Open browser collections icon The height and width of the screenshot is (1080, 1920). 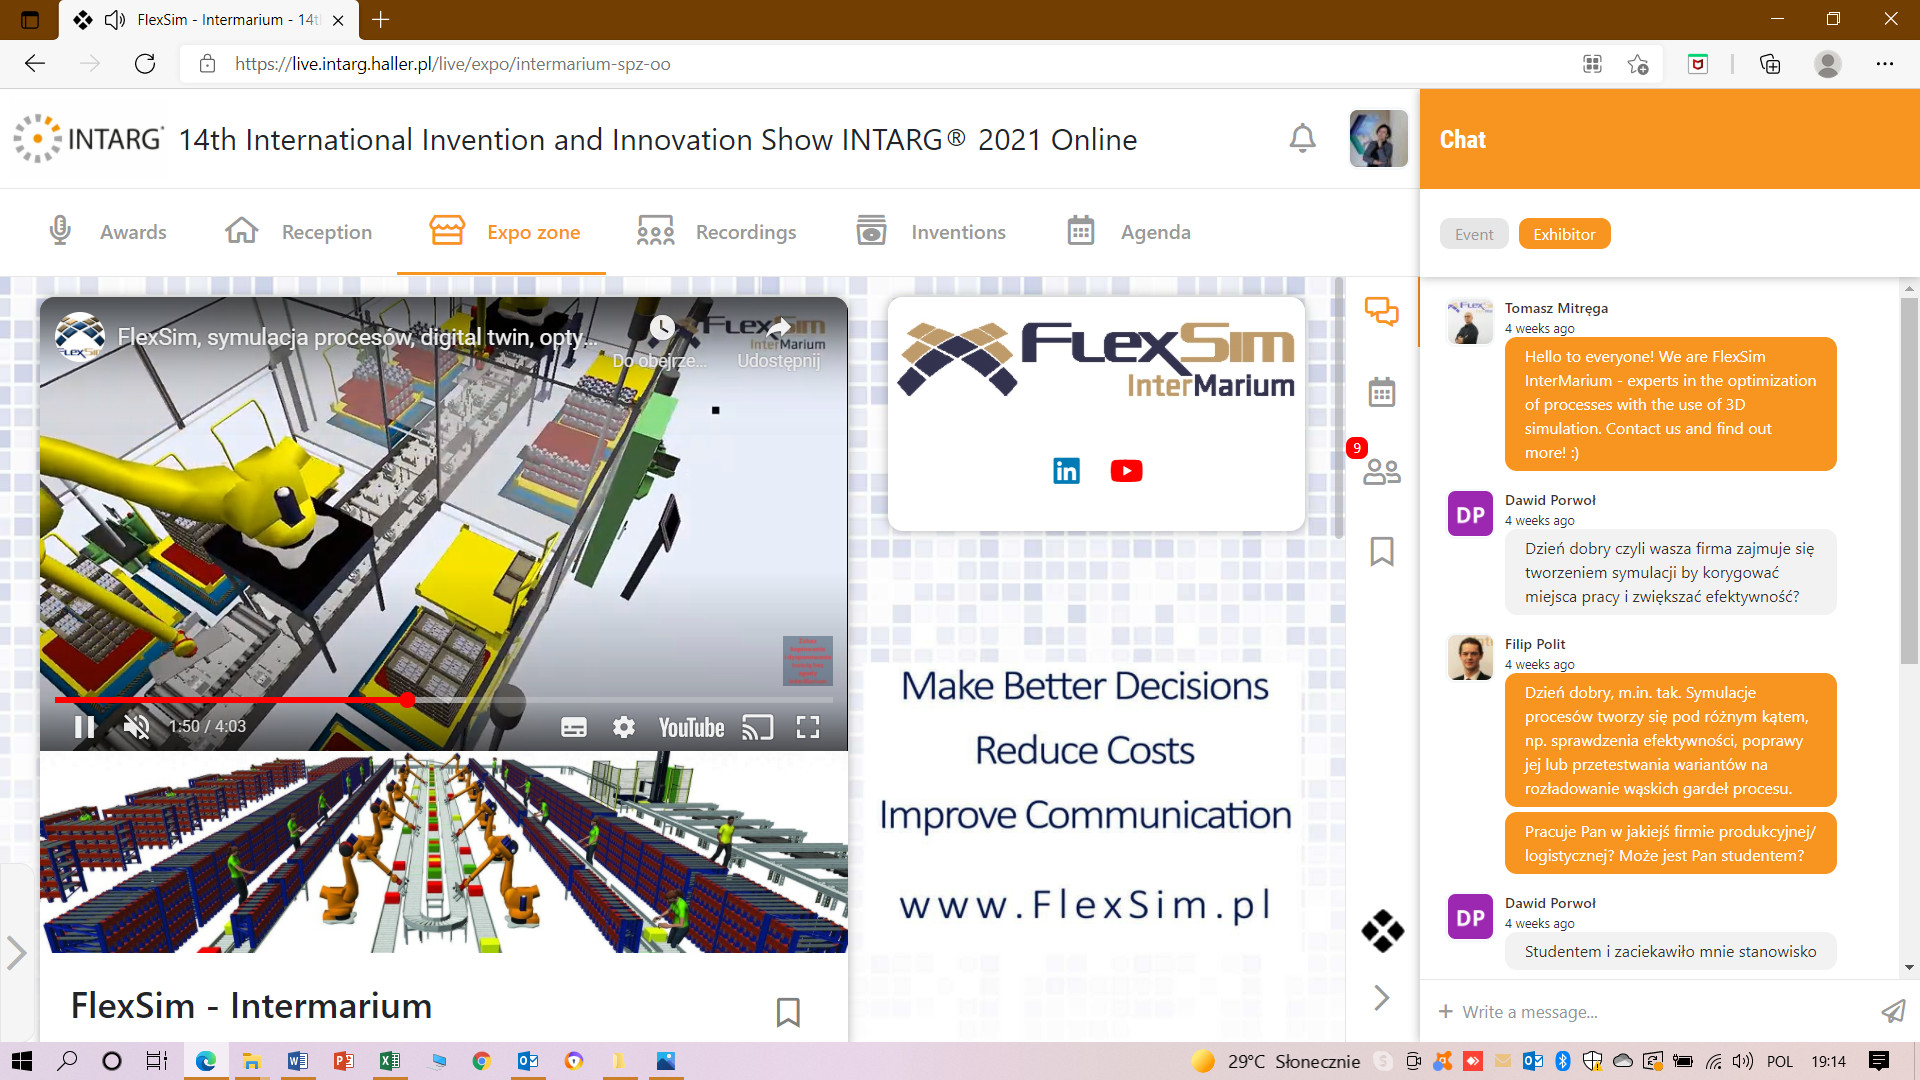point(1770,64)
